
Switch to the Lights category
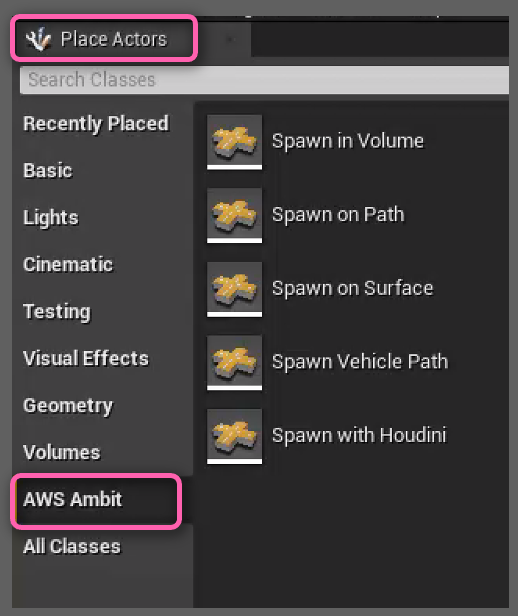(x=51, y=217)
